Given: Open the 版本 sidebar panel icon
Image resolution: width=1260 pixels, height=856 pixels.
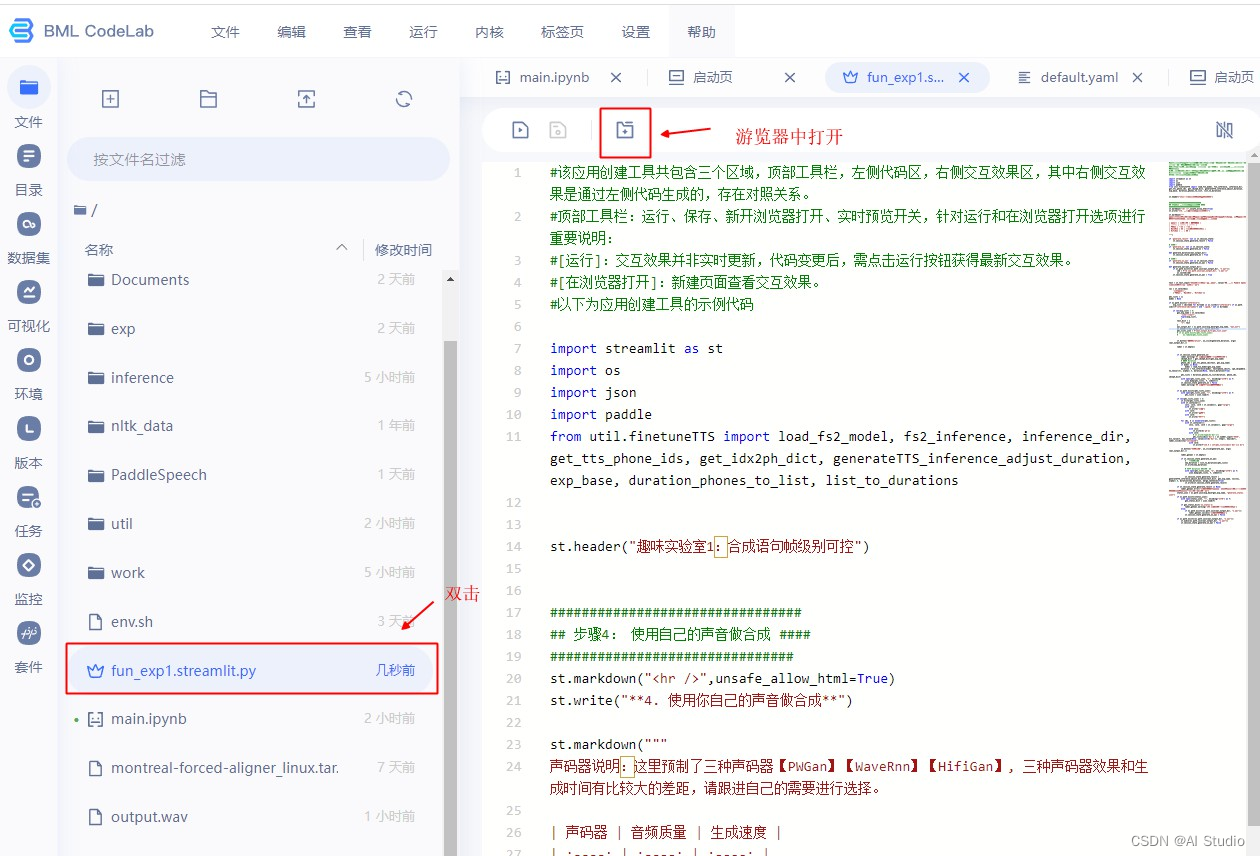Looking at the screenshot, I should click(29, 429).
